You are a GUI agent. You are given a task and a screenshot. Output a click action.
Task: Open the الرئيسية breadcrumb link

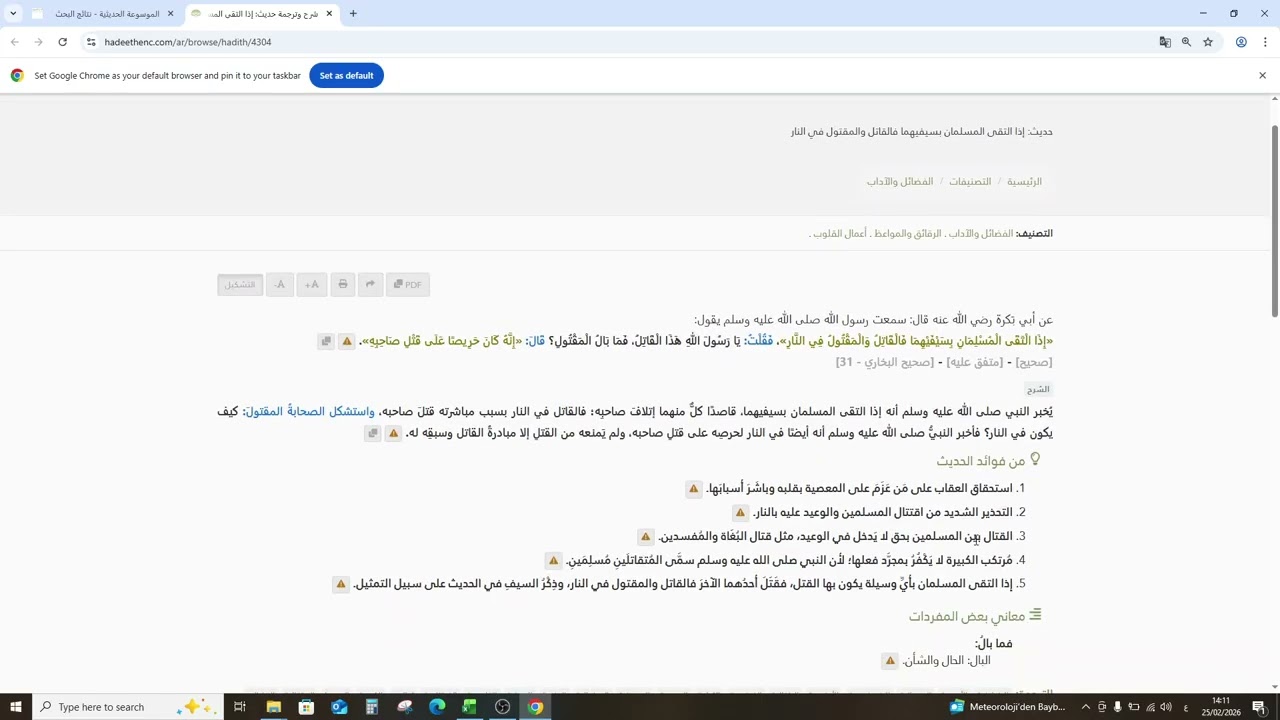coord(1024,182)
